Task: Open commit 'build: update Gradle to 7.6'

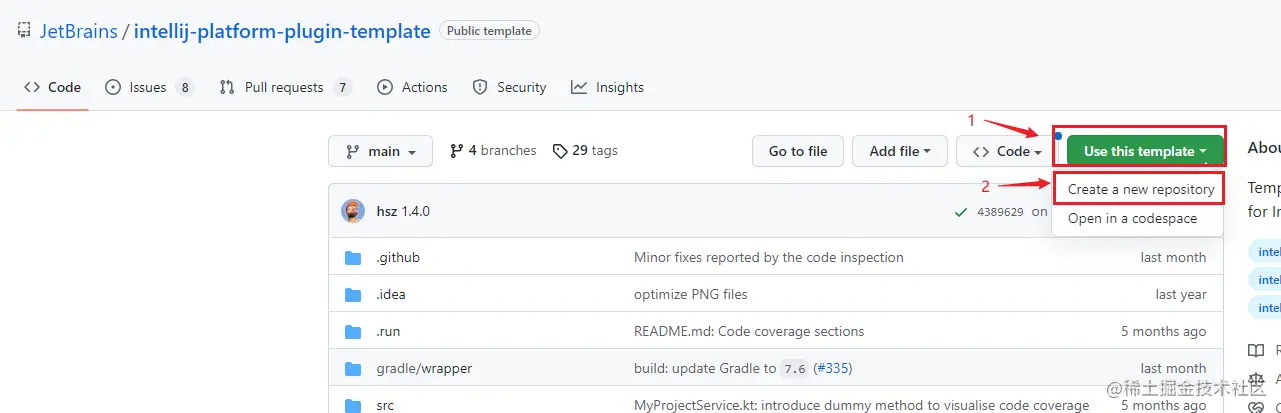Action: point(720,368)
